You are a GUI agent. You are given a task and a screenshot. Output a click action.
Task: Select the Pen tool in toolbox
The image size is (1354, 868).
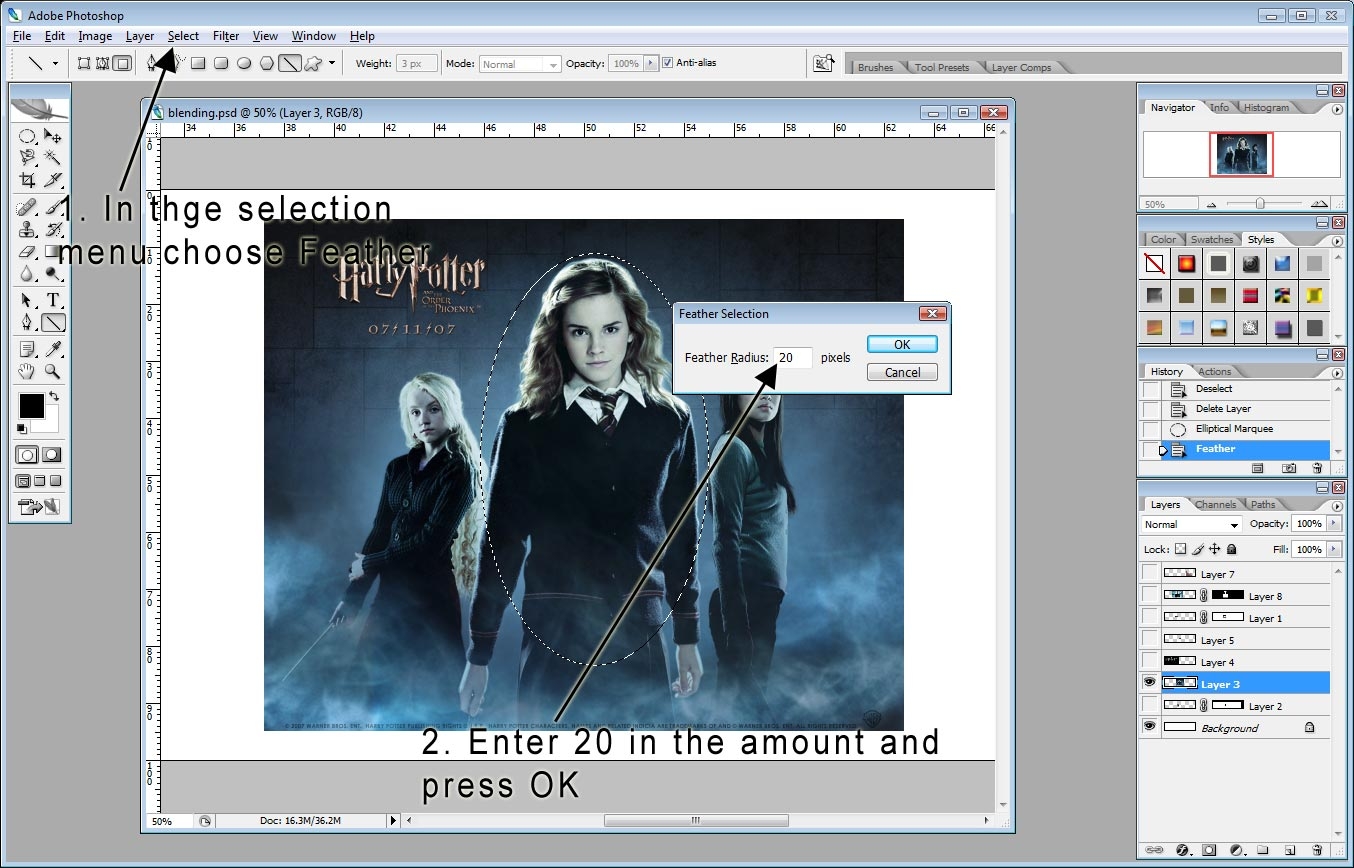tap(28, 322)
